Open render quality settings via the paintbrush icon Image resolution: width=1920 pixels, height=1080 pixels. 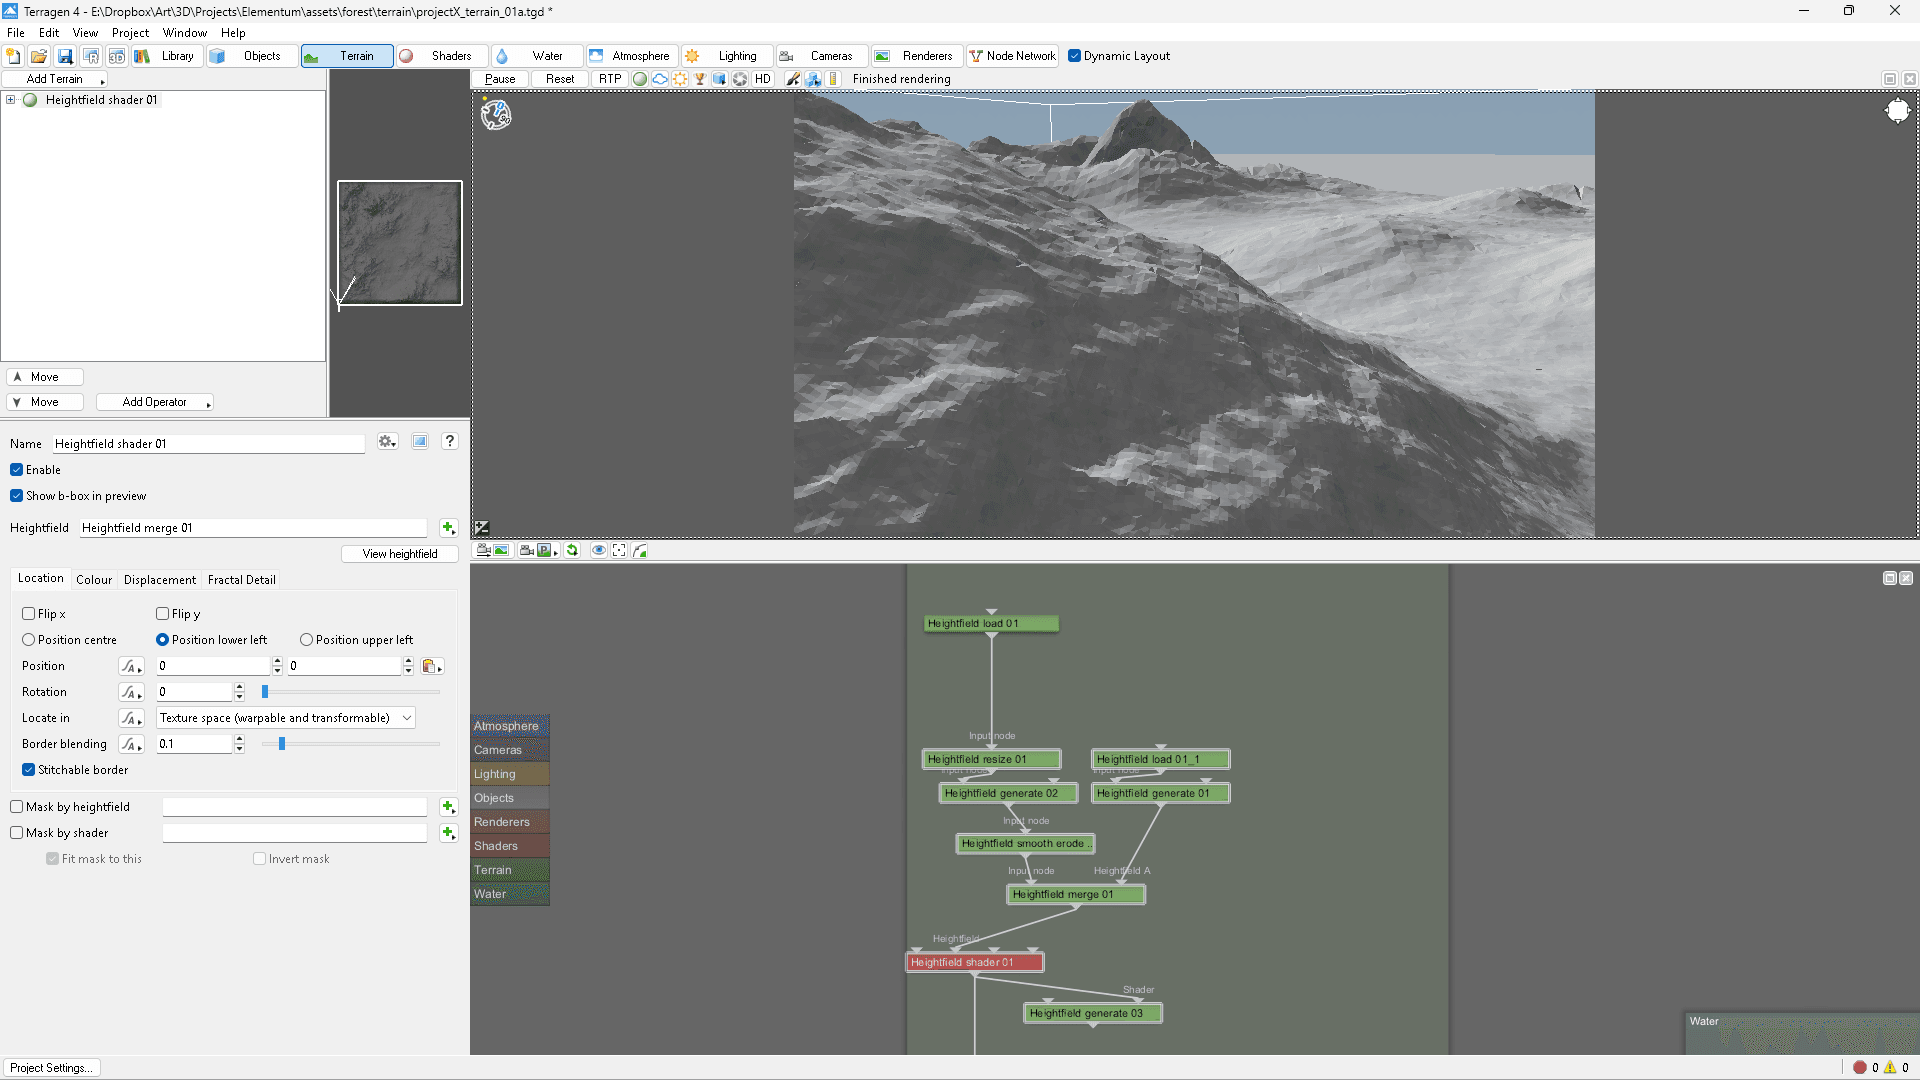(x=793, y=79)
